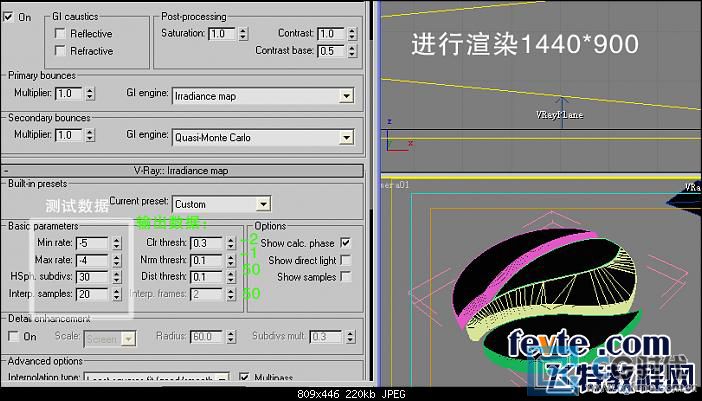Click the Nrm thresh value field
This screenshot has height=401, width=702.
[x=206, y=260]
